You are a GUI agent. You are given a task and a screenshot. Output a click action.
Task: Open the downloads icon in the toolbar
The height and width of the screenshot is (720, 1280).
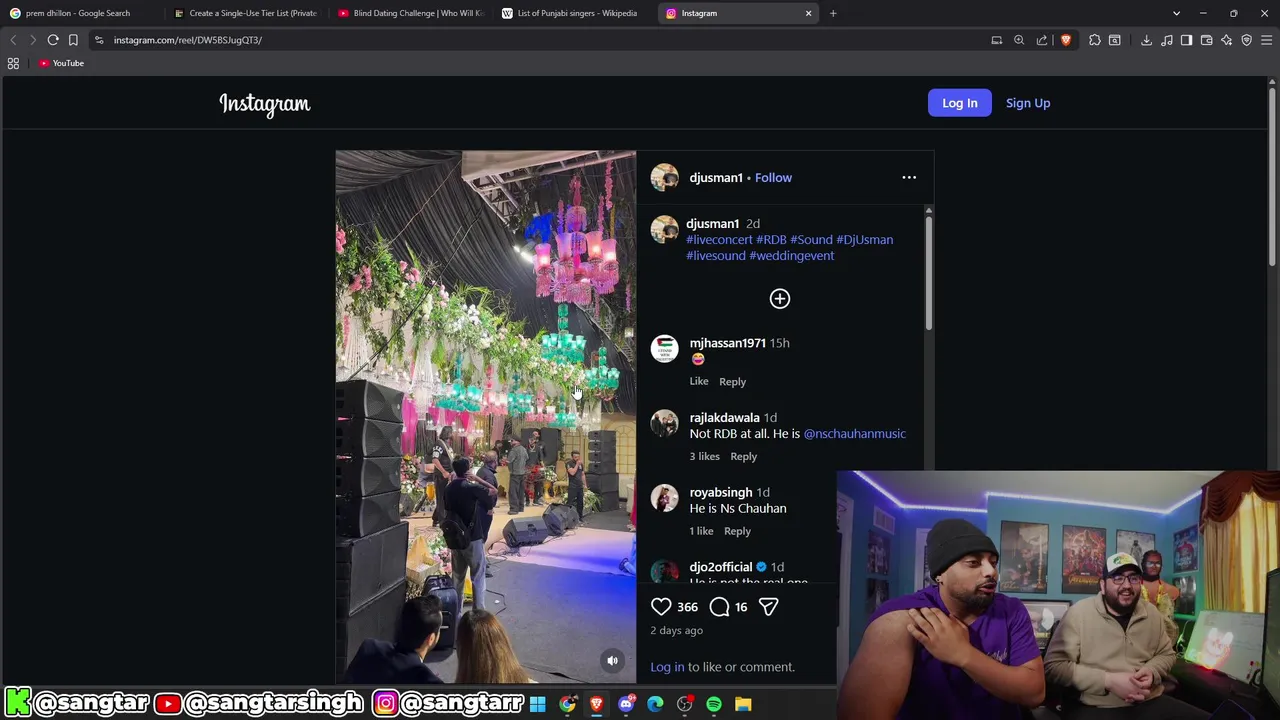(1146, 40)
